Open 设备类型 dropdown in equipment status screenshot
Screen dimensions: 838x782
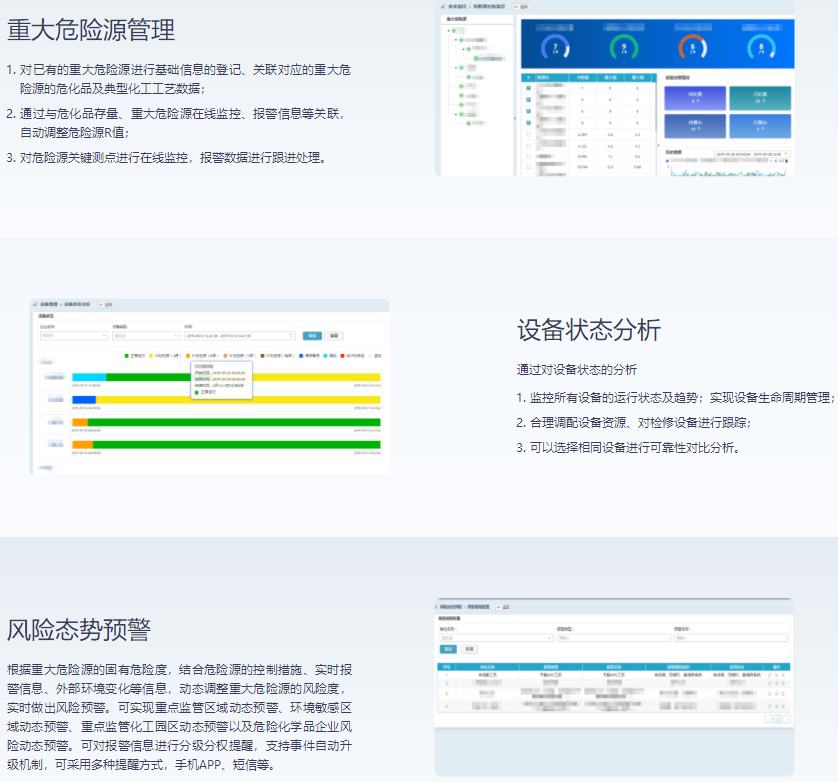click(x=146, y=336)
